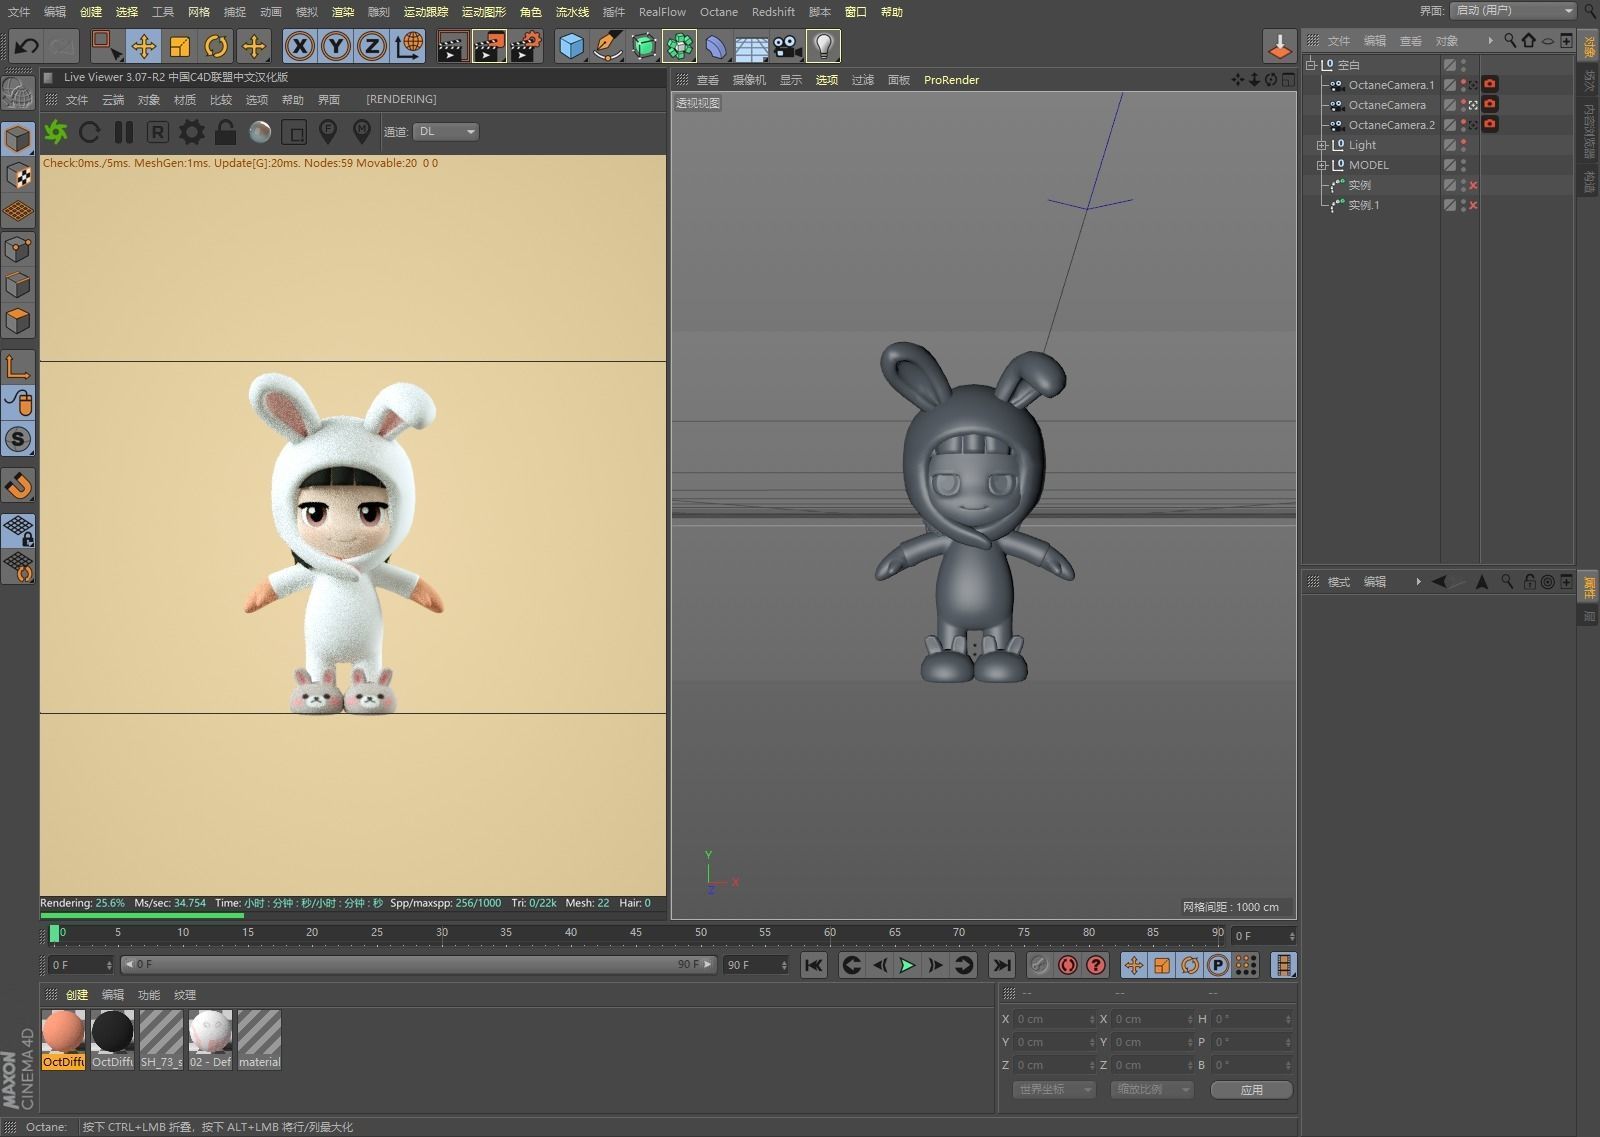Image resolution: width=1600 pixels, height=1137 pixels.
Task: Open 缩放比例 size dropdown
Action: pos(1152,1090)
